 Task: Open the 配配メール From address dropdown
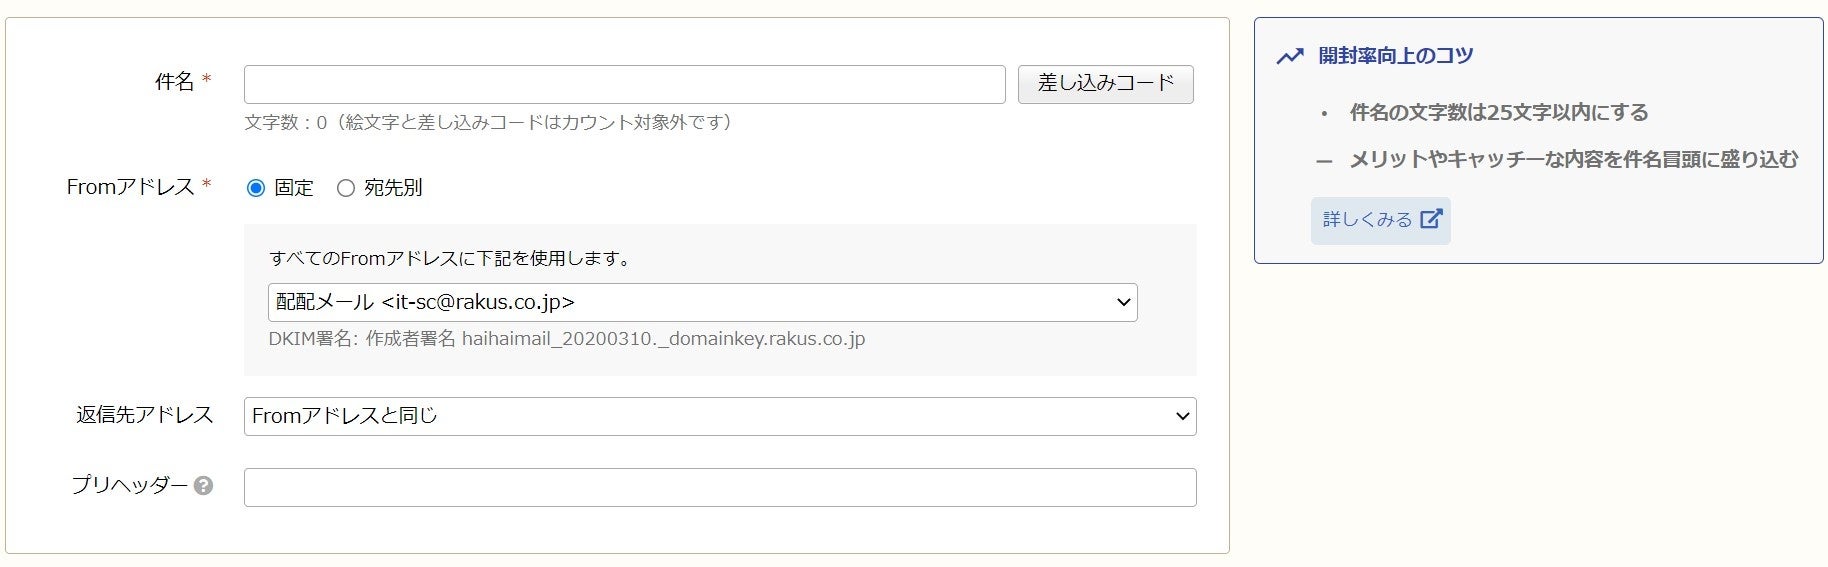pos(702,302)
